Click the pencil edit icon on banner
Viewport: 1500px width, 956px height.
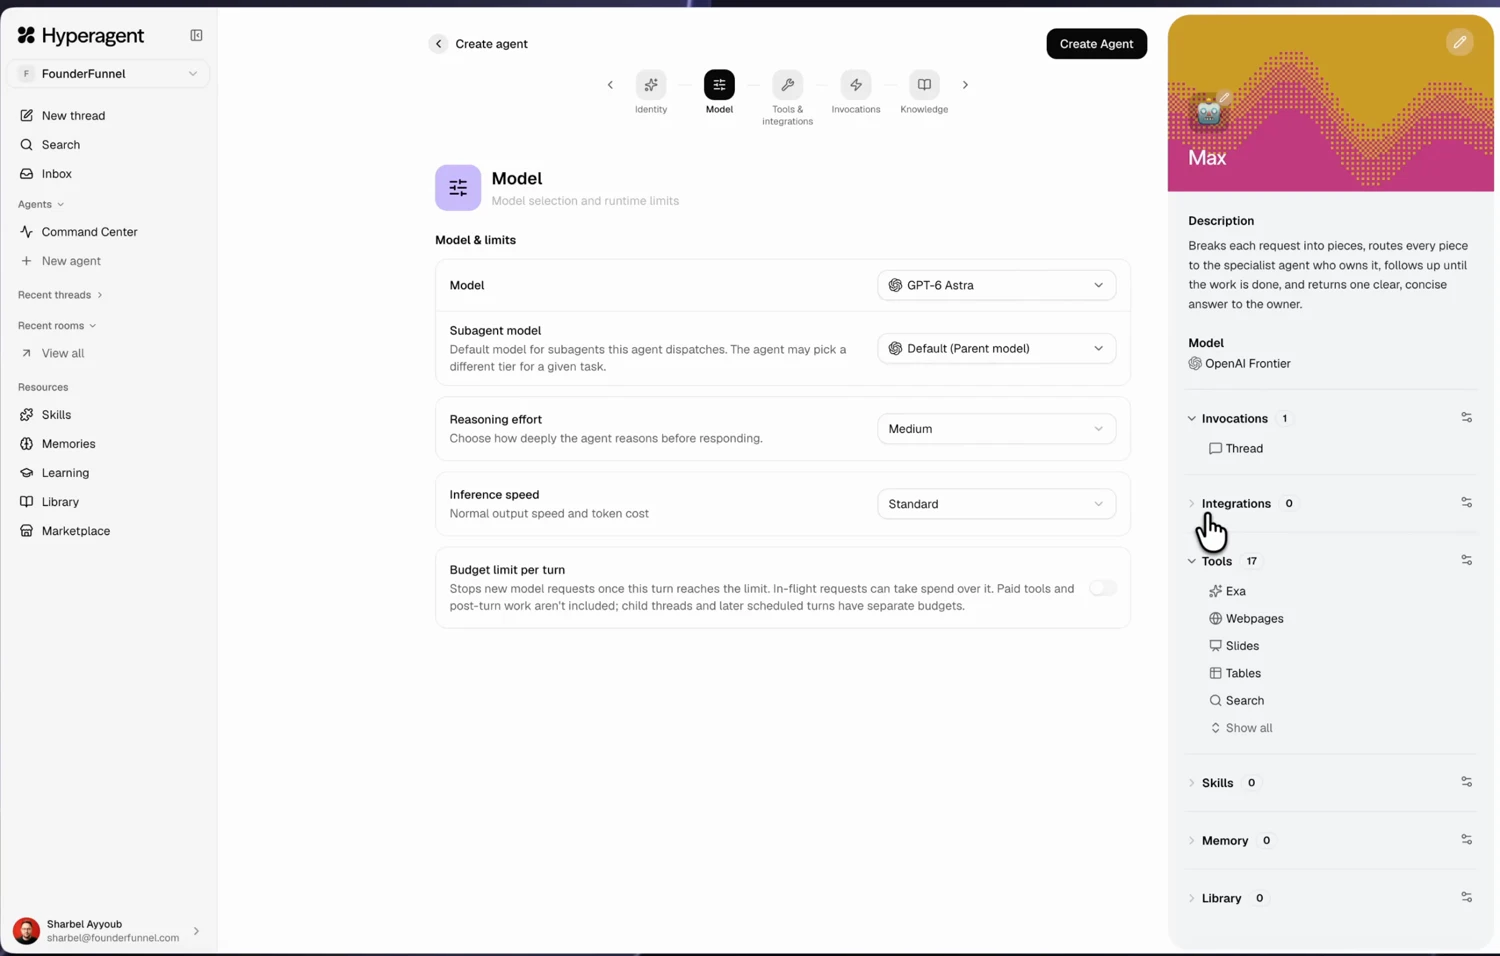coord(1459,42)
